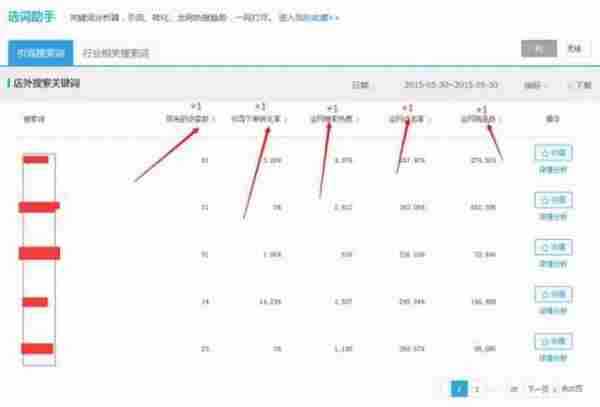This screenshot has width=600, height=407.
Task: Switch to the 无线 terminal toggle
Action: pyautogui.click(x=573, y=48)
